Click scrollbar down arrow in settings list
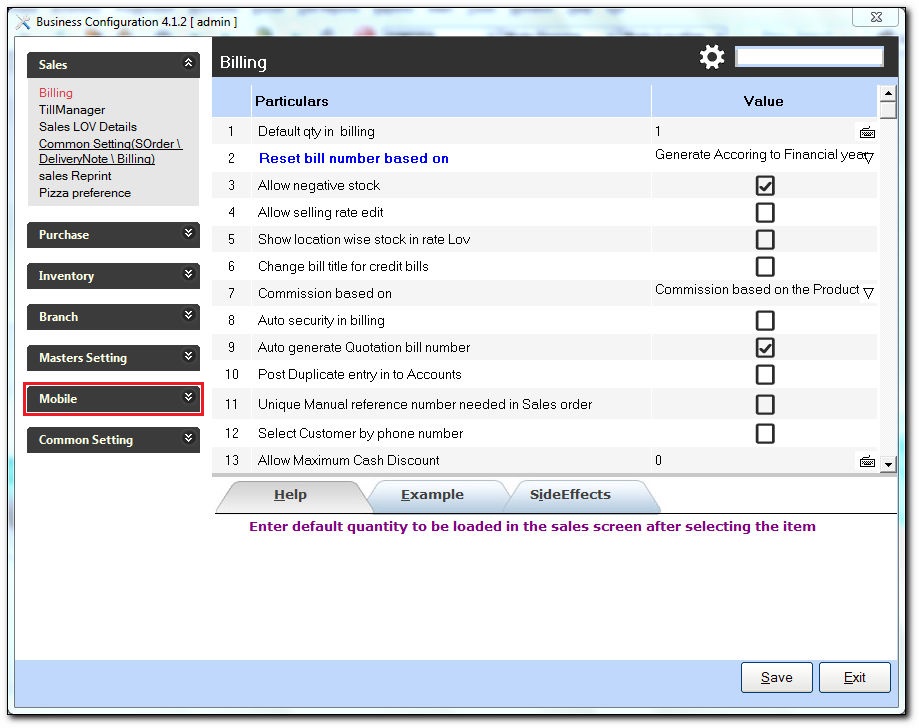Viewport: 919px width, 728px height. tap(889, 464)
